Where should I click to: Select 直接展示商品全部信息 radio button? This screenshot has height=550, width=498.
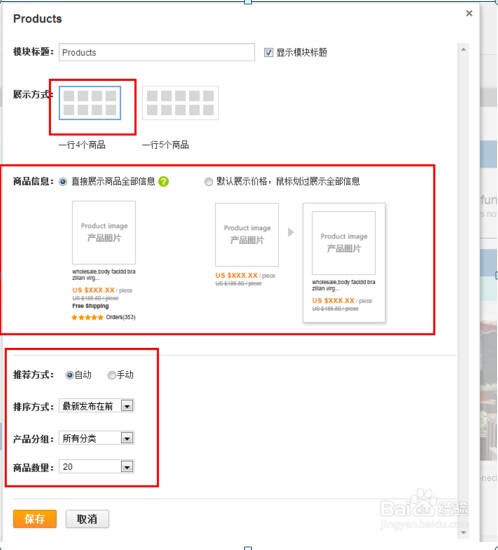pos(63,182)
